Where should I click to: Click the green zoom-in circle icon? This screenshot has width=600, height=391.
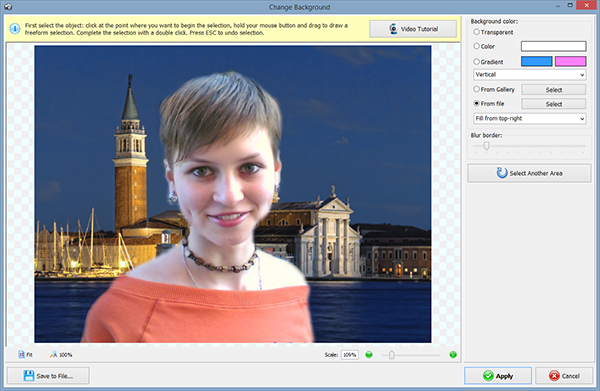click(453, 355)
